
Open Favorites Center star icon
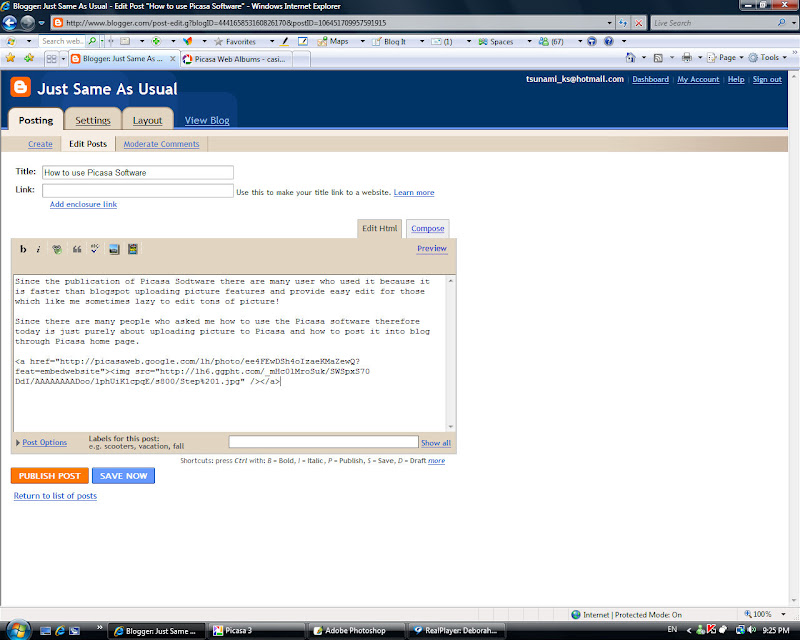coord(10,58)
